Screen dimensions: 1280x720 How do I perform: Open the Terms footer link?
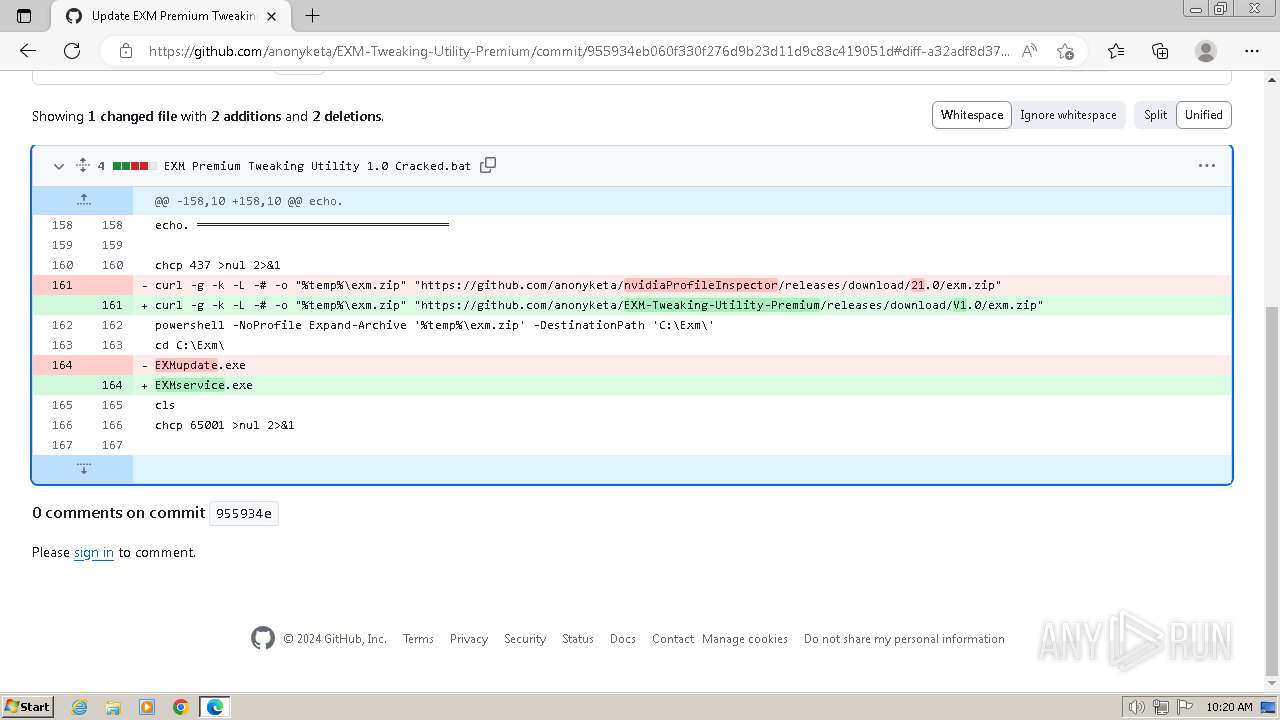tap(418, 639)
